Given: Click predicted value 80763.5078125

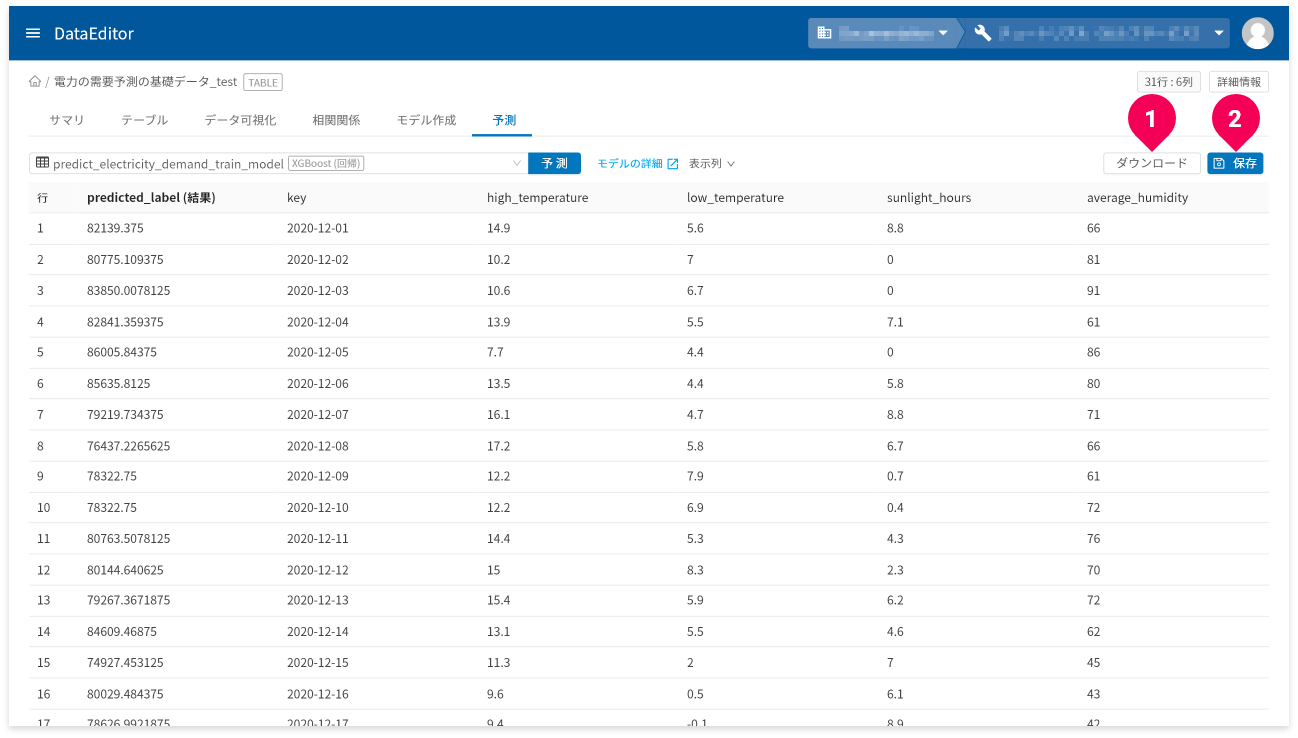Looking at the screenshot, I should 128,538.
